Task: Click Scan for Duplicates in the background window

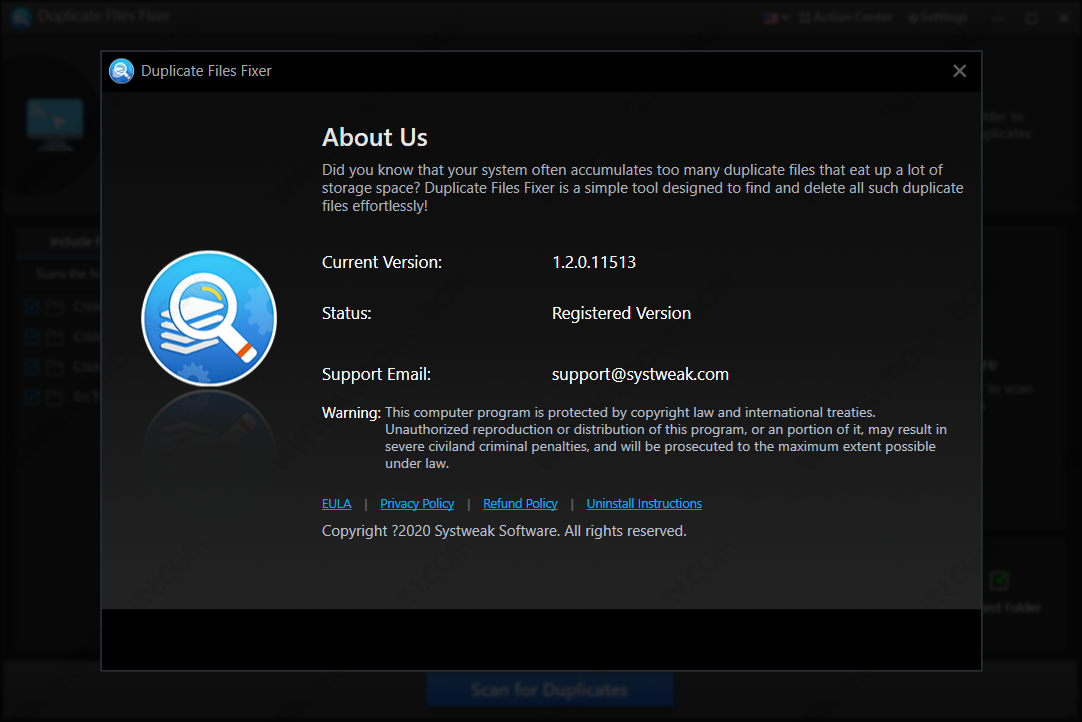Action: click(549, 690)
